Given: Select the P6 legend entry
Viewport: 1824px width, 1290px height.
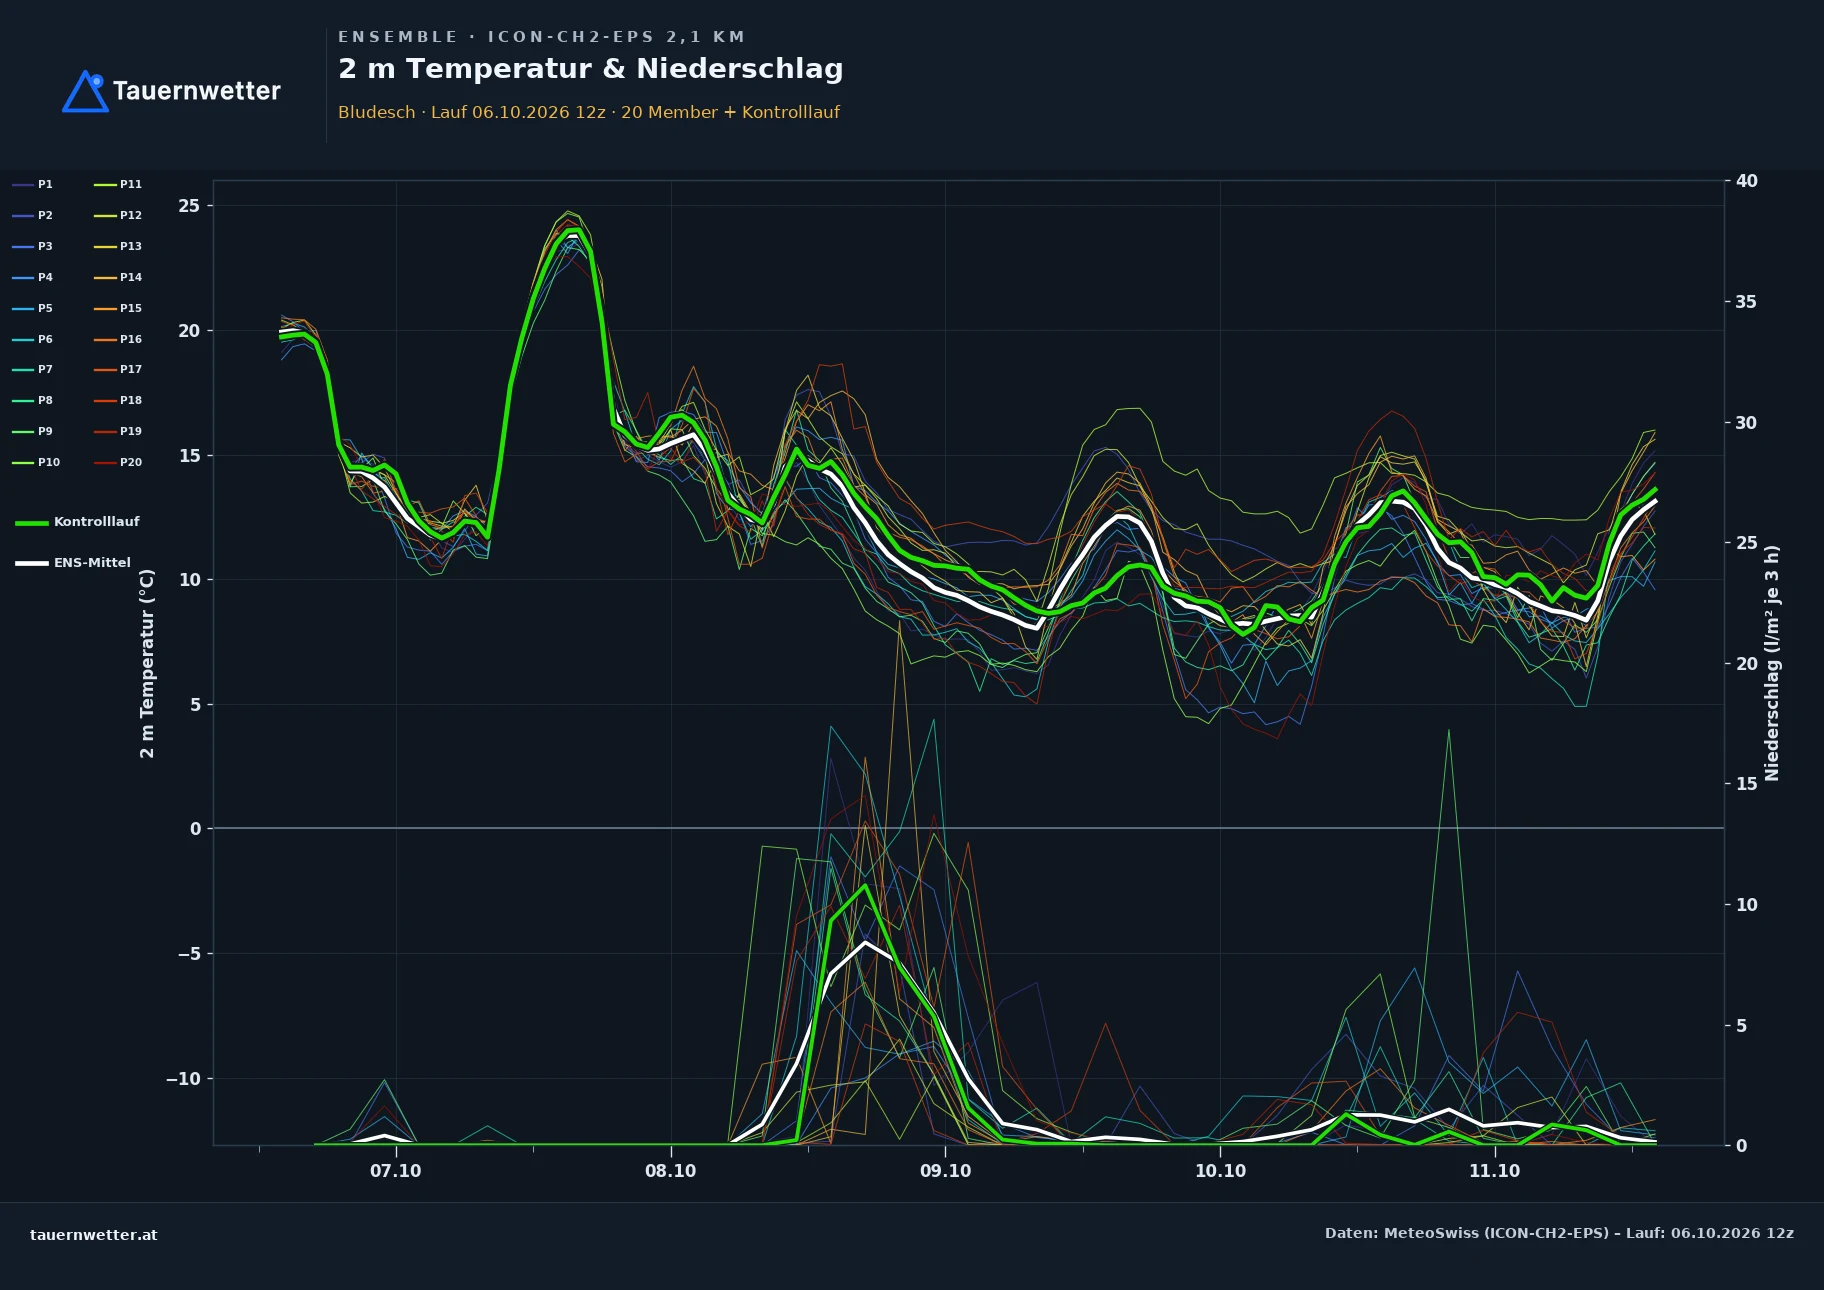Looking at the screenshot, I should tap(33, 339).
